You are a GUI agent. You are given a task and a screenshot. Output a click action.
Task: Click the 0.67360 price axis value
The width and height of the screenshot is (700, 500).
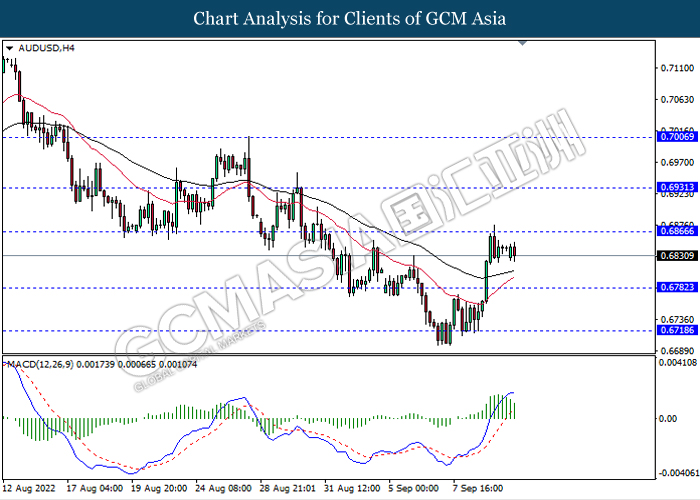point(677,320)
